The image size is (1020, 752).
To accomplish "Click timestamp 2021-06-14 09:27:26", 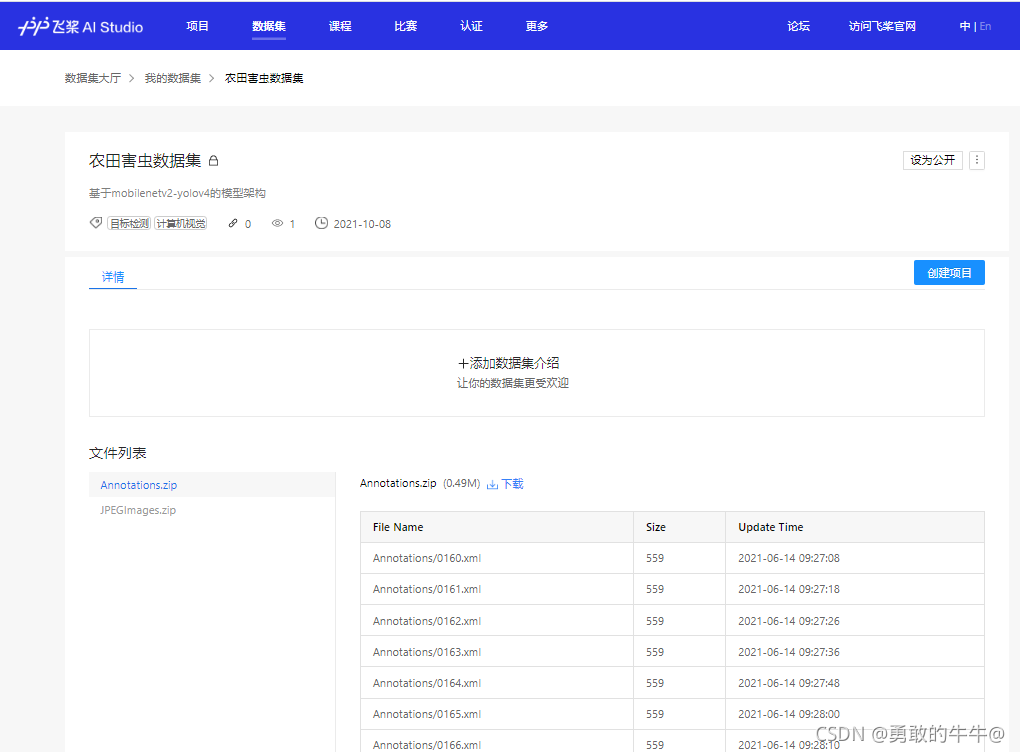I will pos(788,621).
